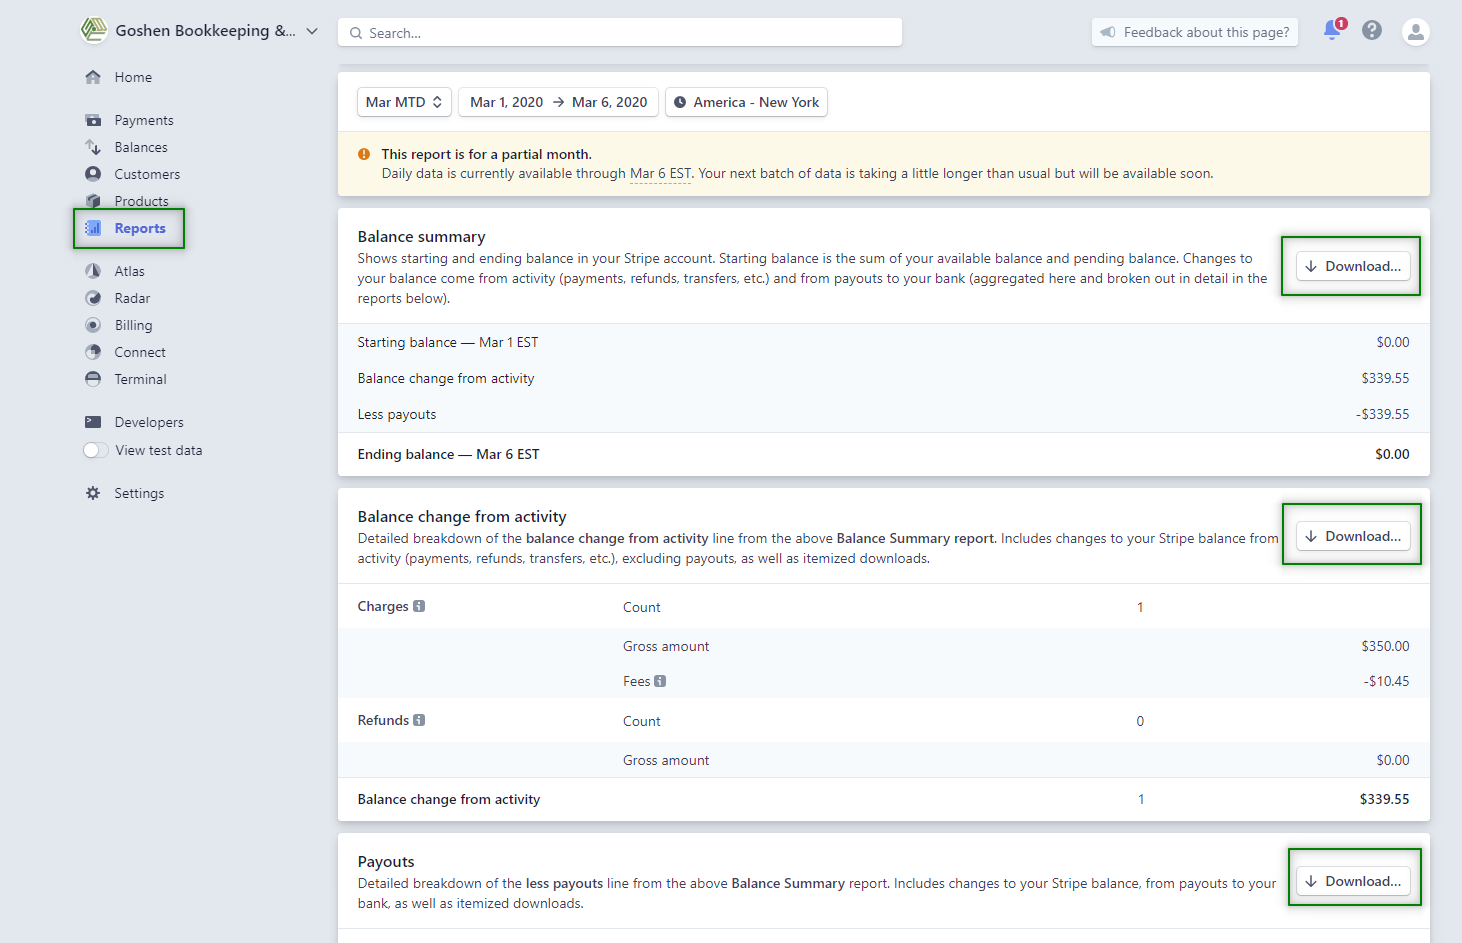Select the Developers sidebar icon

pos(94,421)
